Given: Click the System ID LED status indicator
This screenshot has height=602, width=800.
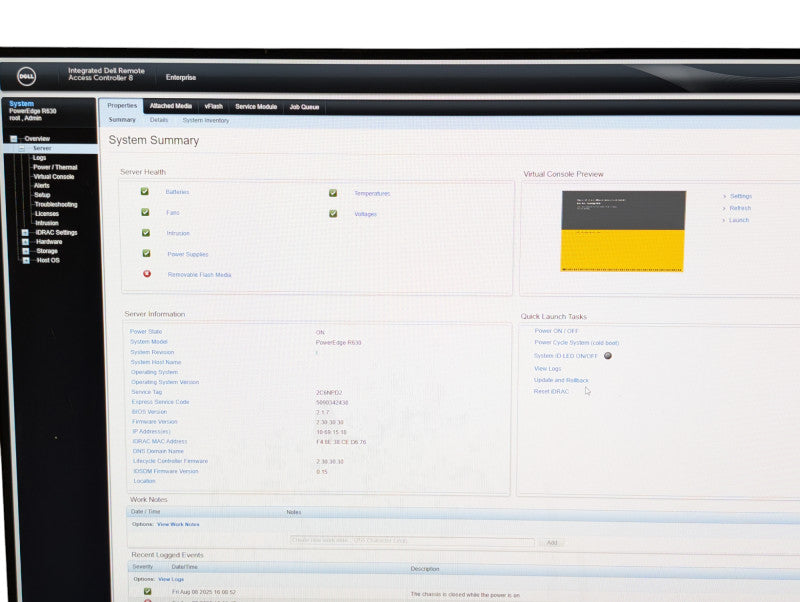Looking at the screenshot, I should coord(608,356).
